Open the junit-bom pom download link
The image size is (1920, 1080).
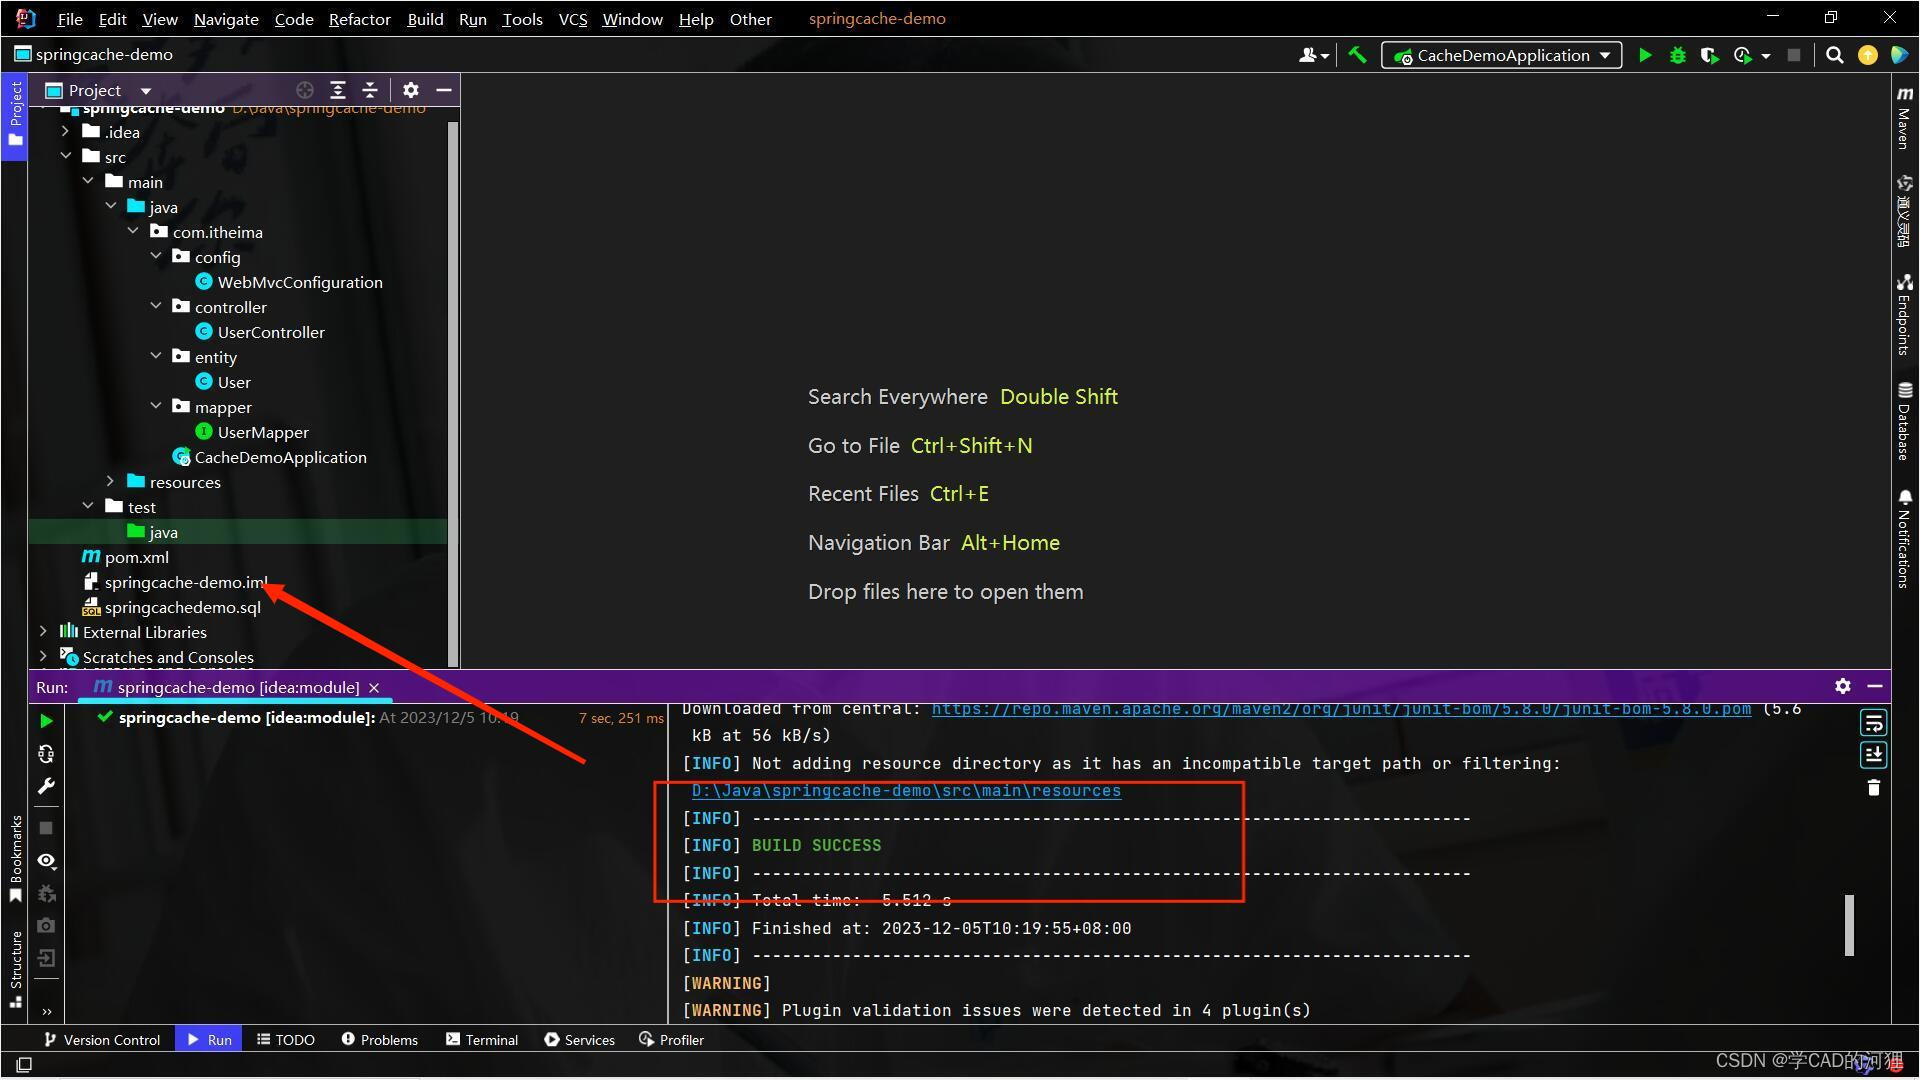coord(1341,709)
